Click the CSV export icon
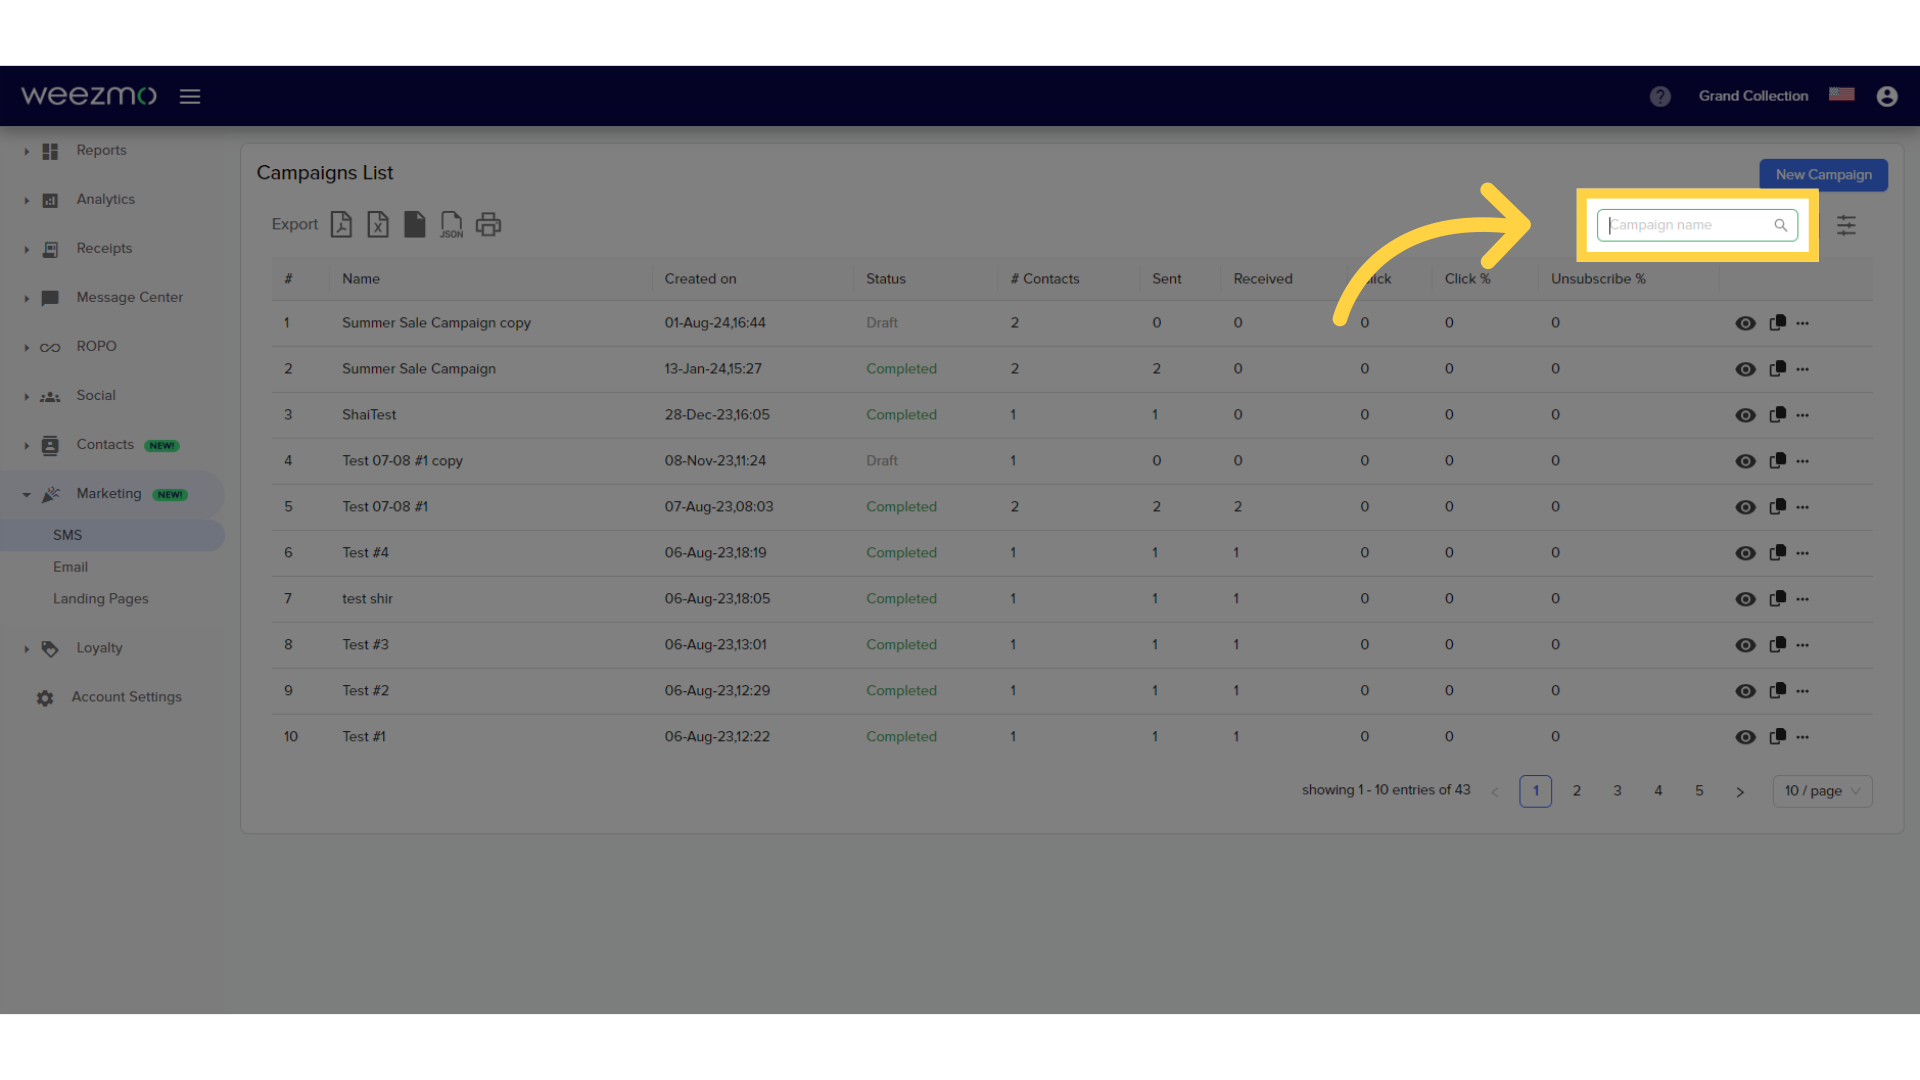The width and height of the screenshot is (1920, 1080). coord(413,224)
